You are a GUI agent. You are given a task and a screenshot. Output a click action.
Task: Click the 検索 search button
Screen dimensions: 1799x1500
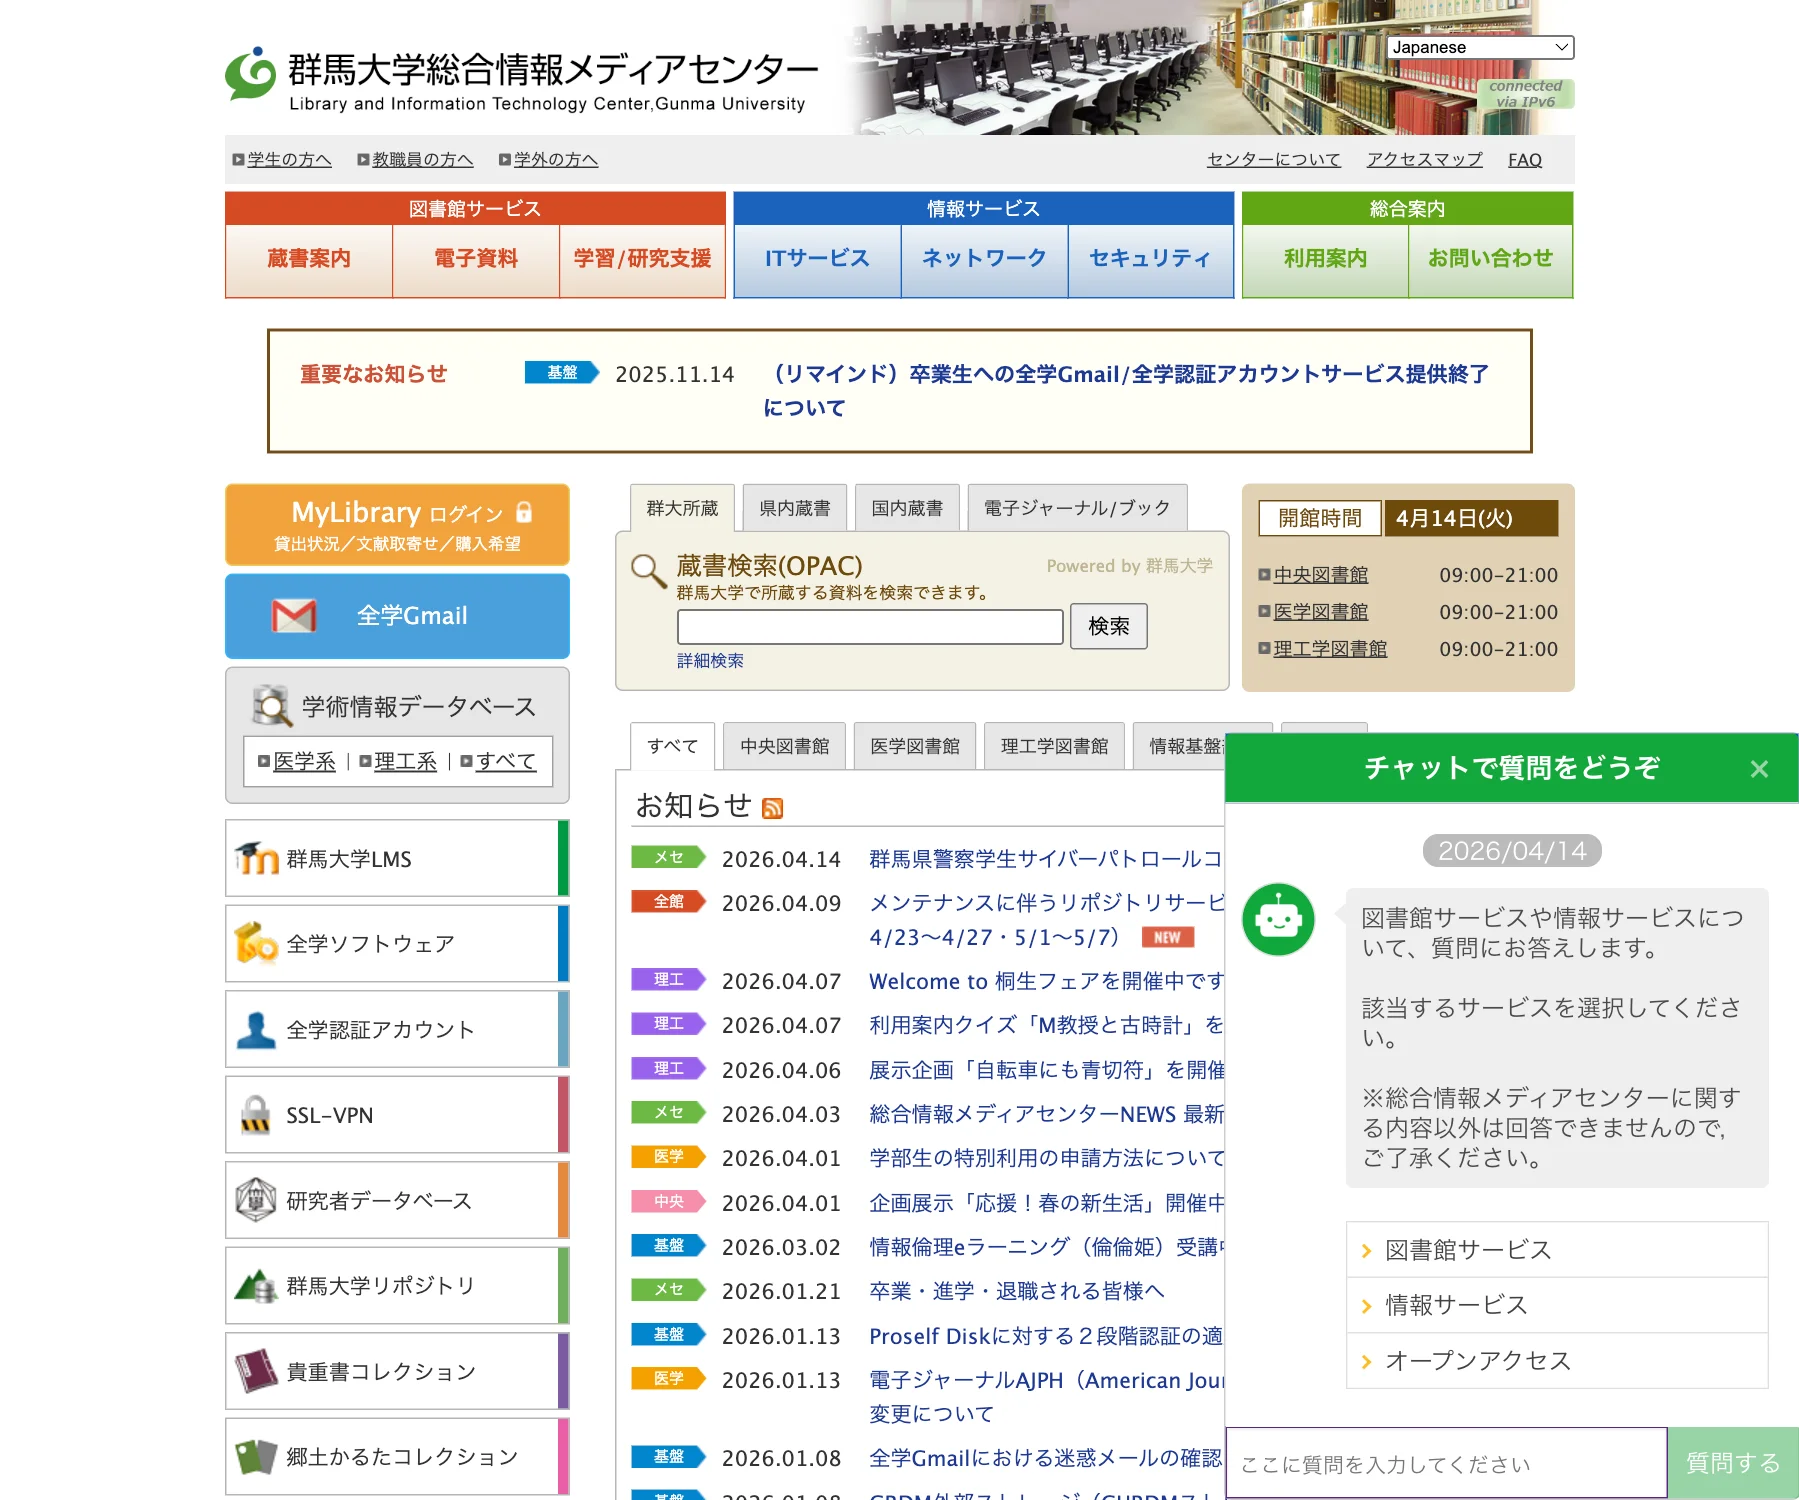[1108, 626]
